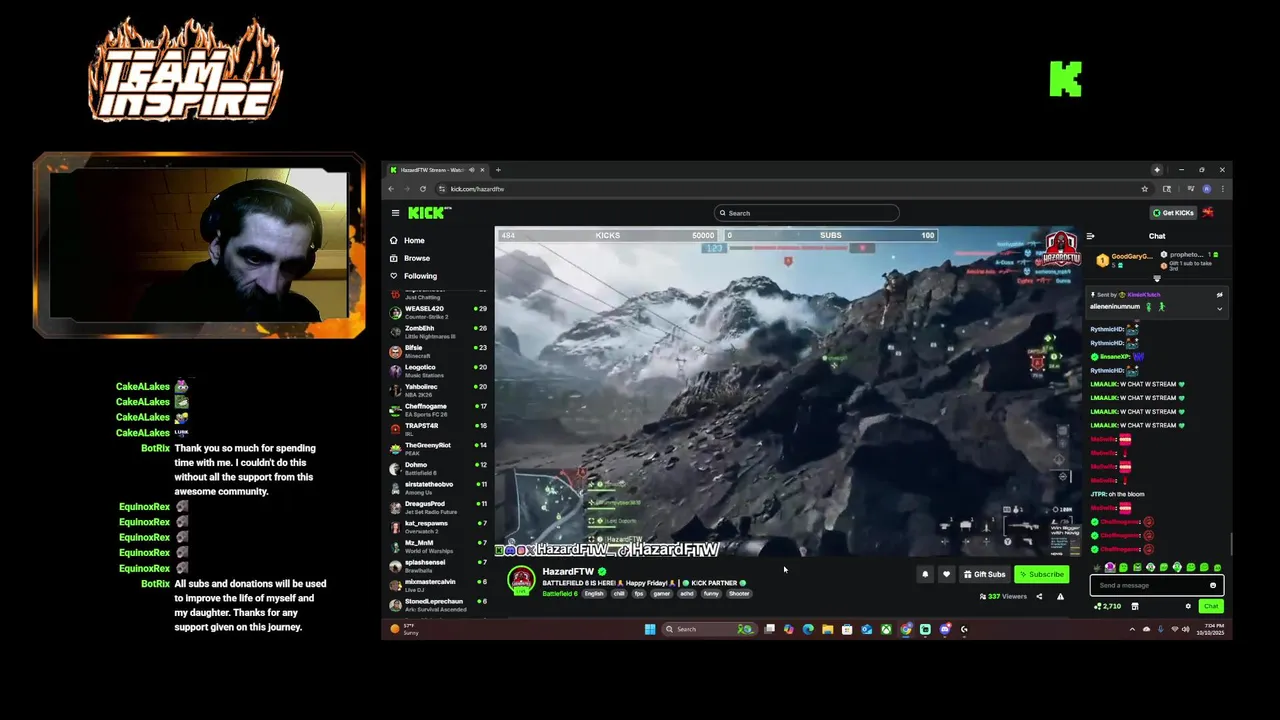
Task: Collapse the chat panel with the arrow icon
Action: [1093, 236]
